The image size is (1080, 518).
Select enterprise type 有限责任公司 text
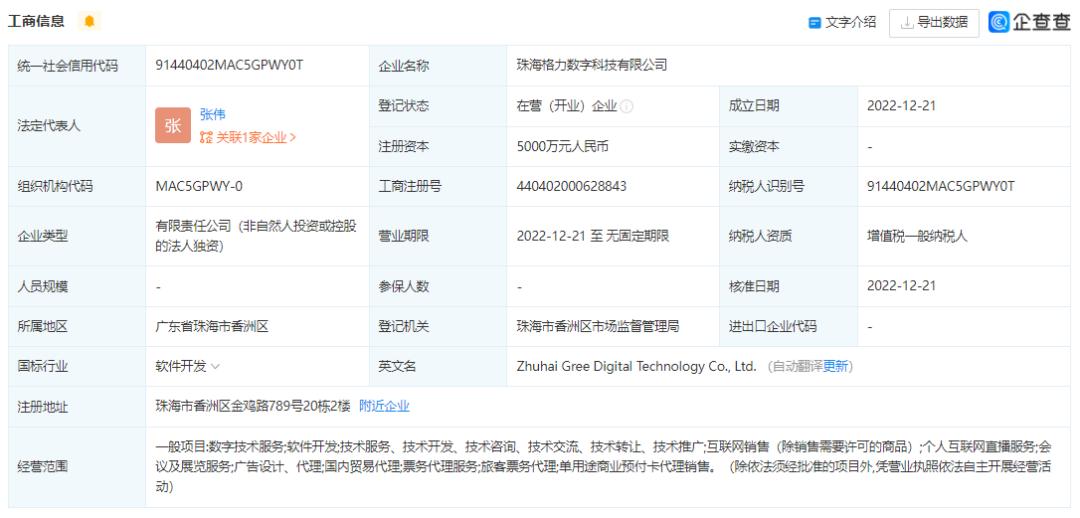256,236
